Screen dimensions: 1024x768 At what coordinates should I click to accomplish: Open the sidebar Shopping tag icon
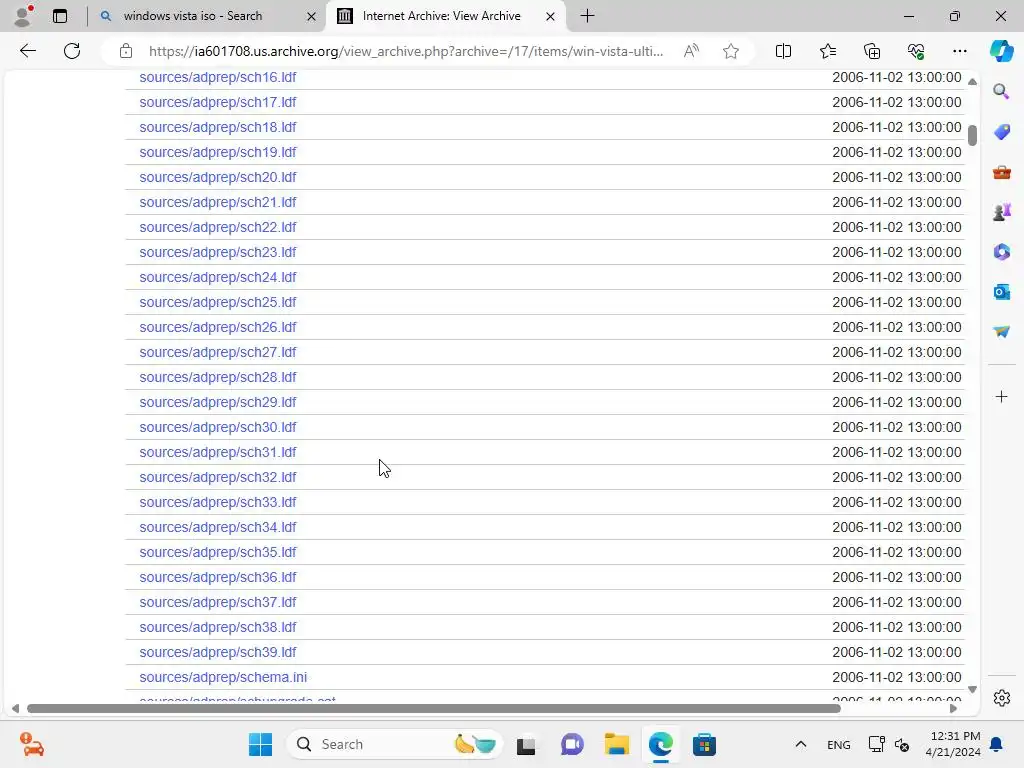coord(1001,132)
